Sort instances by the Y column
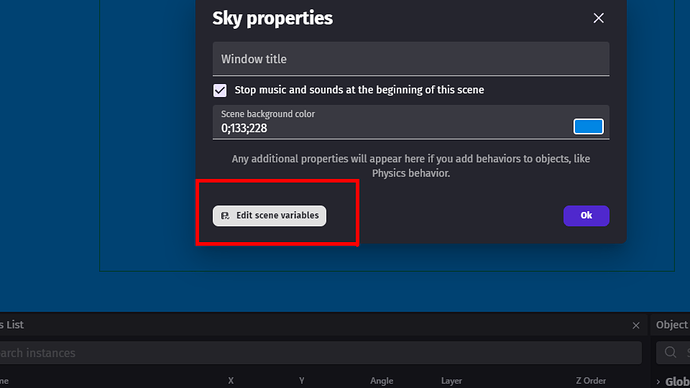The height and width of the screenshot is (388, 690). pos(301,381)
